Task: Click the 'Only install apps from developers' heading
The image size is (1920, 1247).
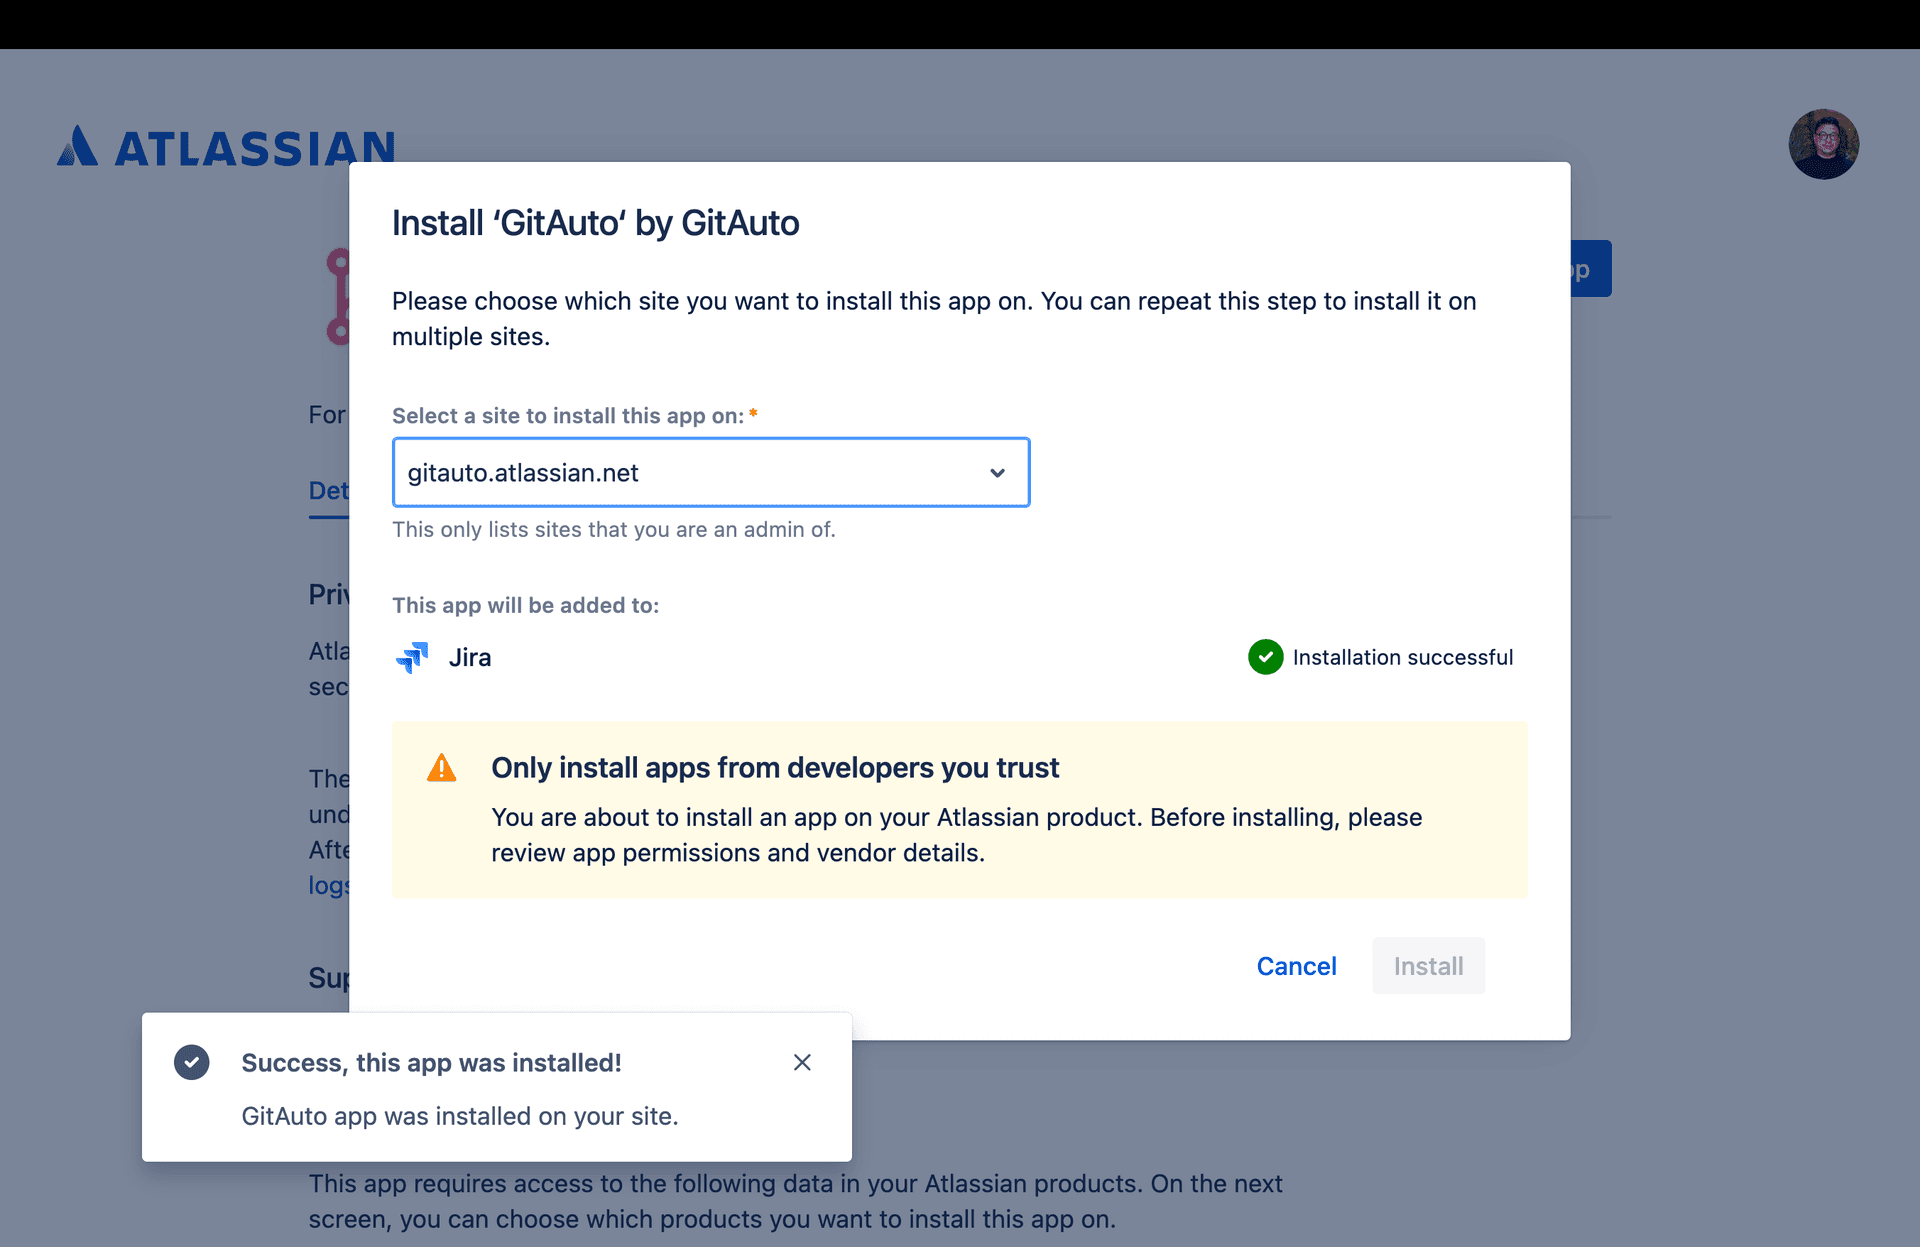Action: click(x=774, y=768)
